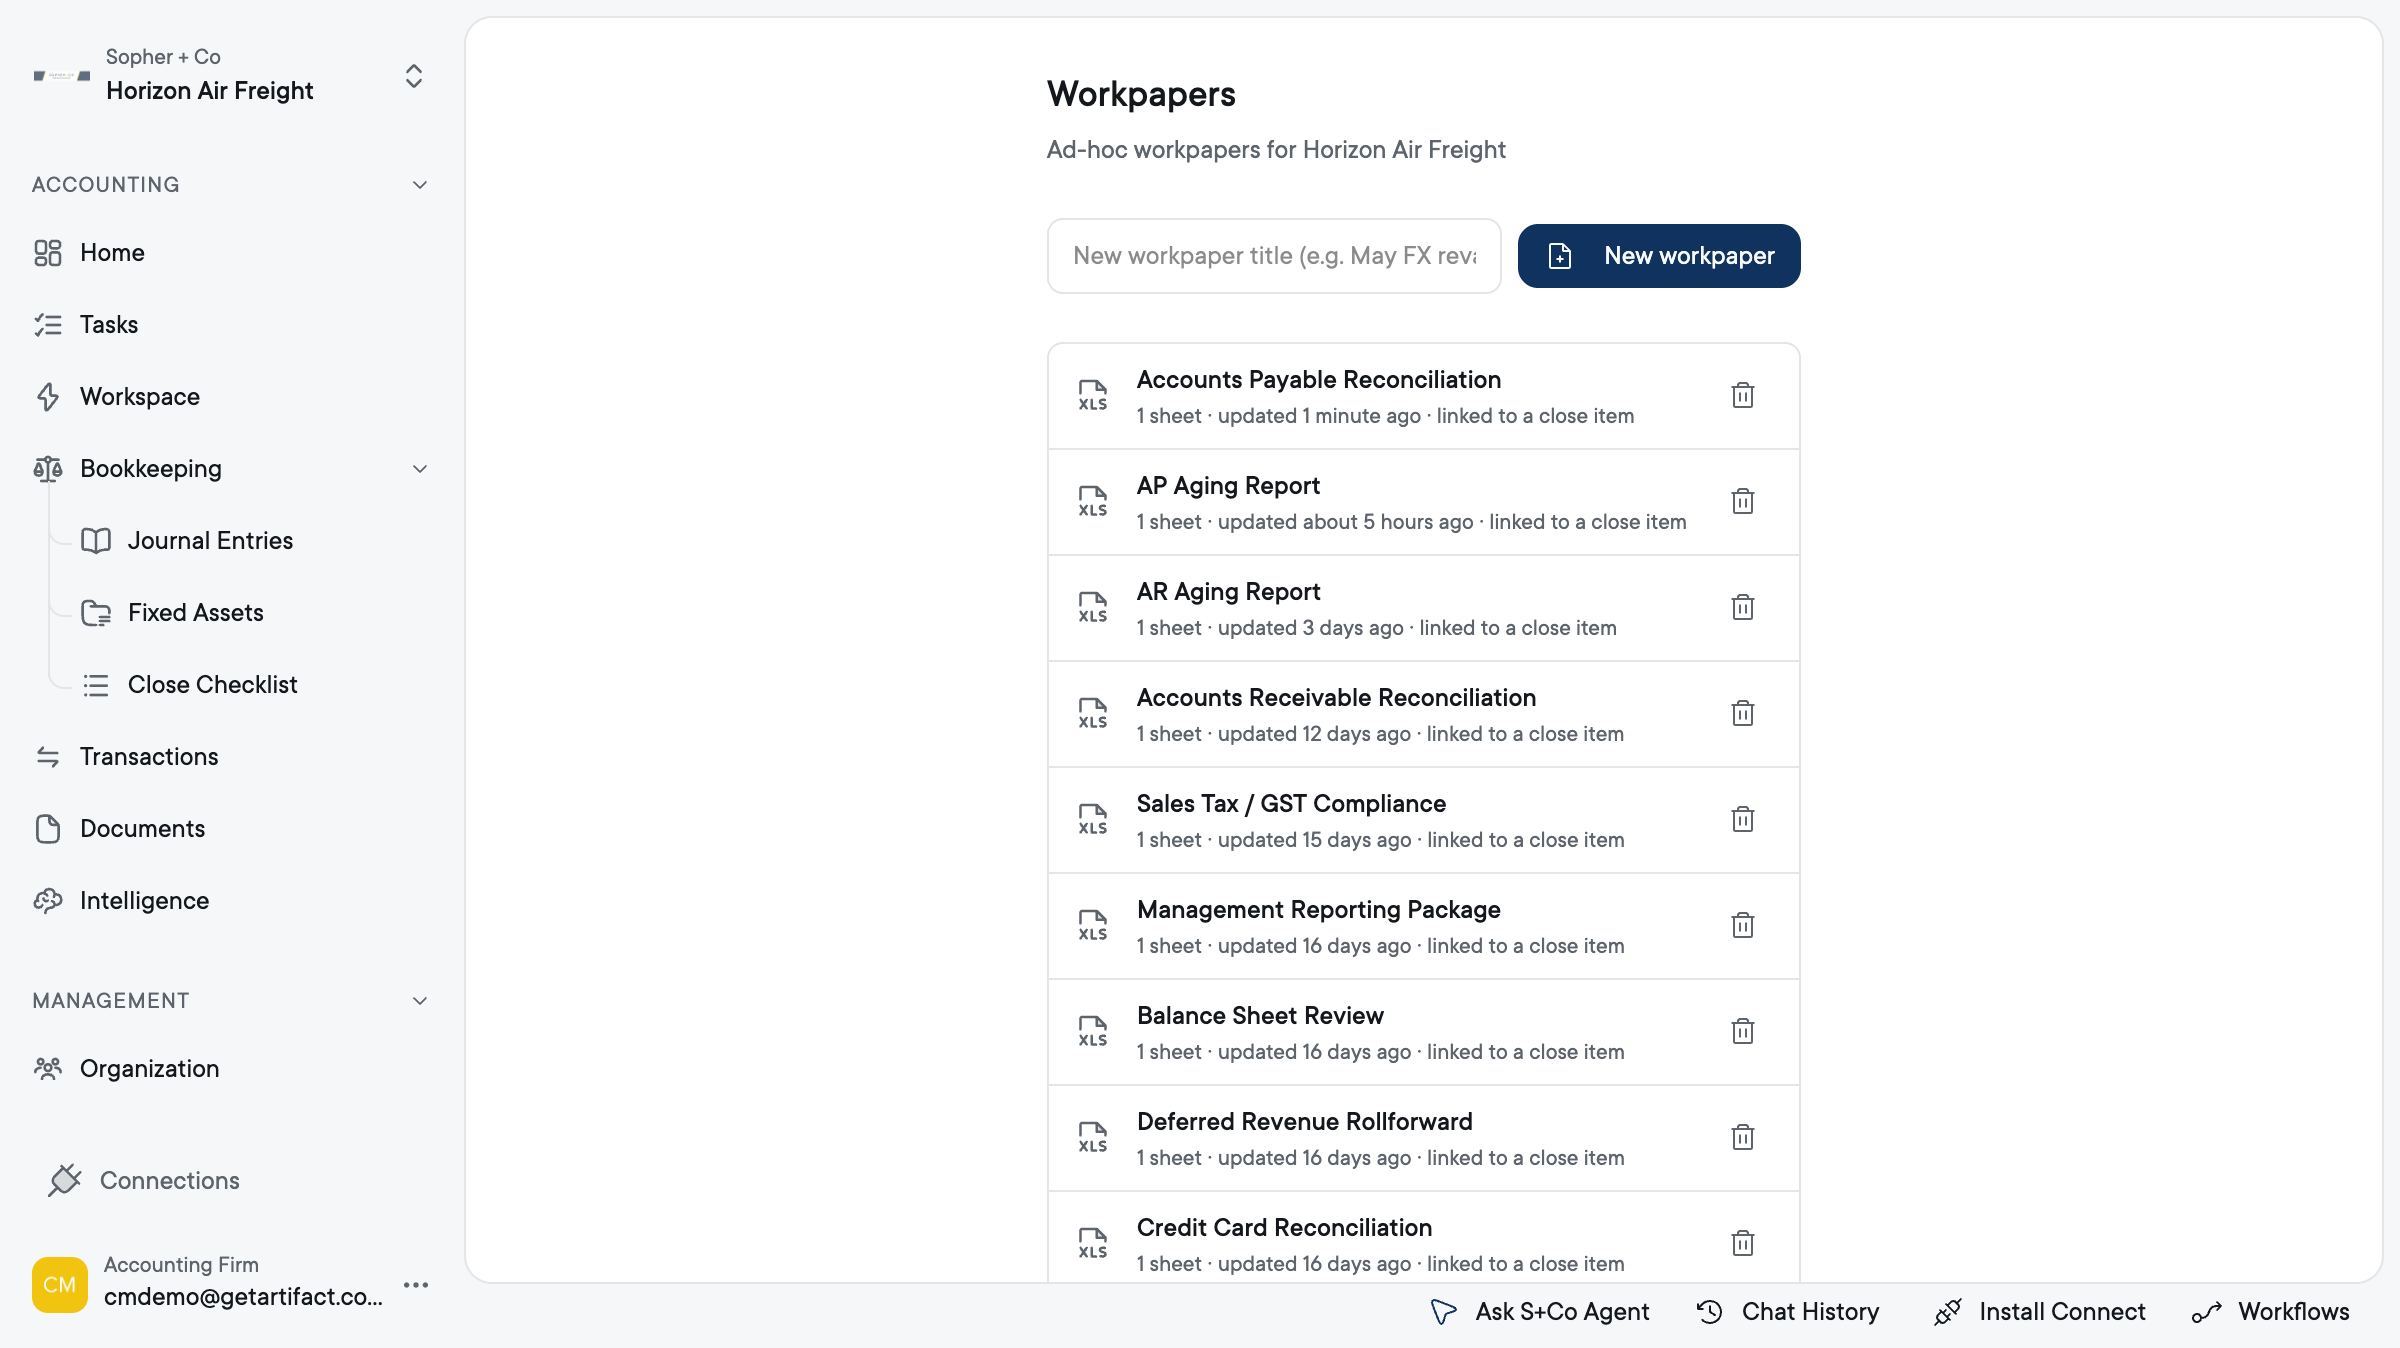Collapse the Management section
This screenshot has width=2400, height=1348.
coord(420,1001)
